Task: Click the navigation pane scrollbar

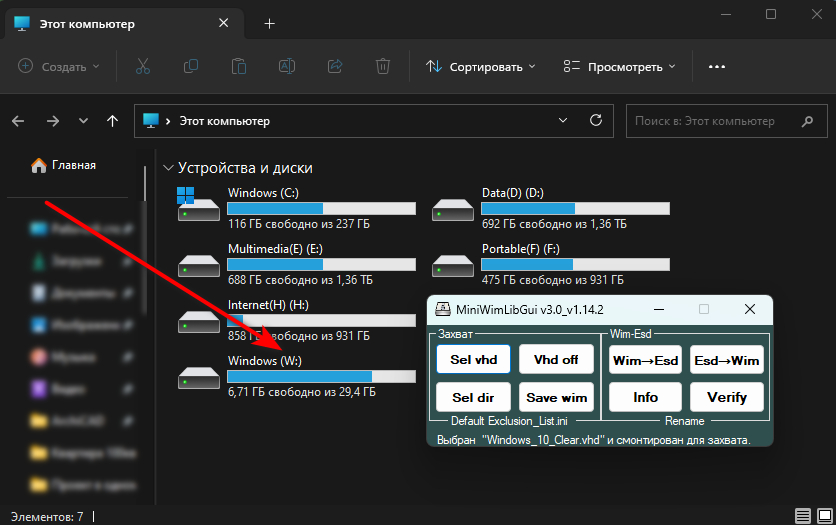Action: pyautogui.click(x=144, y=239)
